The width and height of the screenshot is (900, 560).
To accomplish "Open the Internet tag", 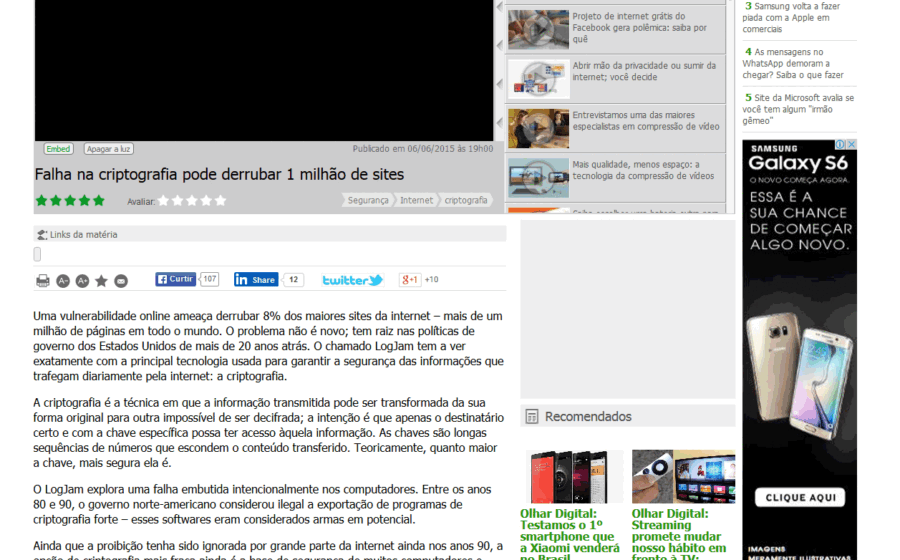I will (417, 200).
